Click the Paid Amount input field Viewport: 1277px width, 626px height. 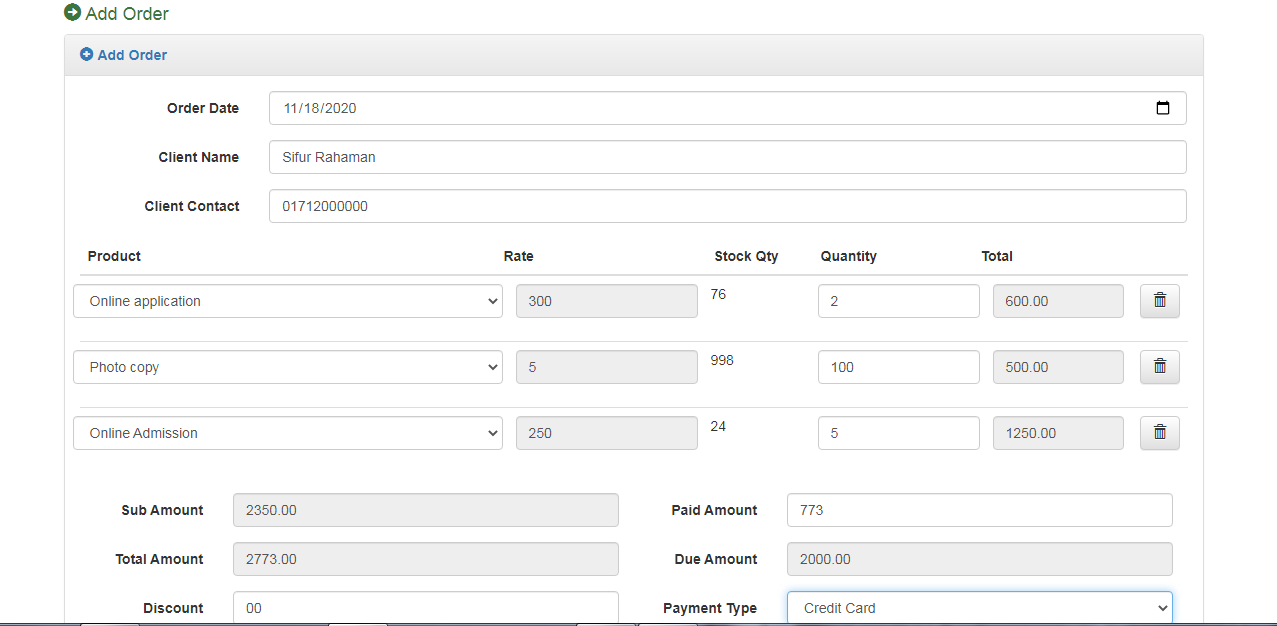click(x=979, y=510)
